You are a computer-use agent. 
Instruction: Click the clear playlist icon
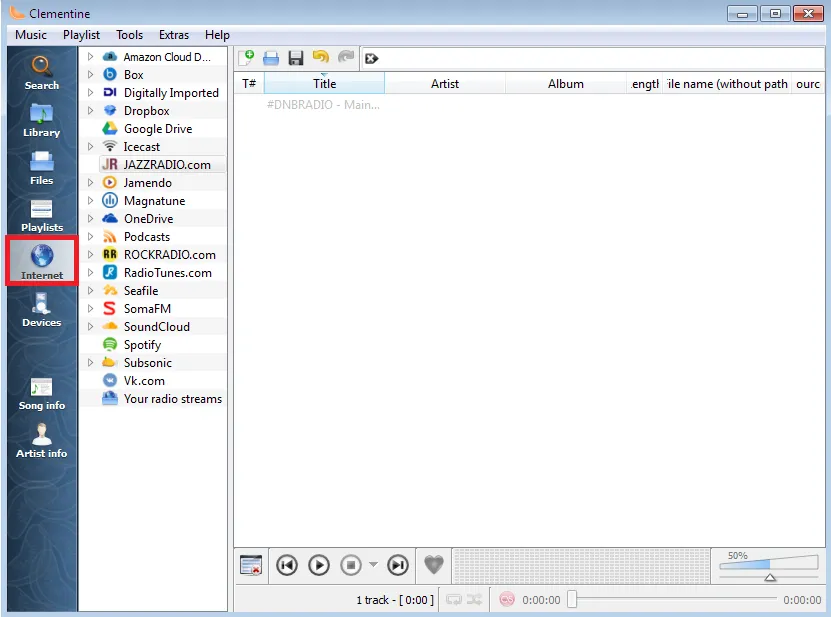[251, 566]
